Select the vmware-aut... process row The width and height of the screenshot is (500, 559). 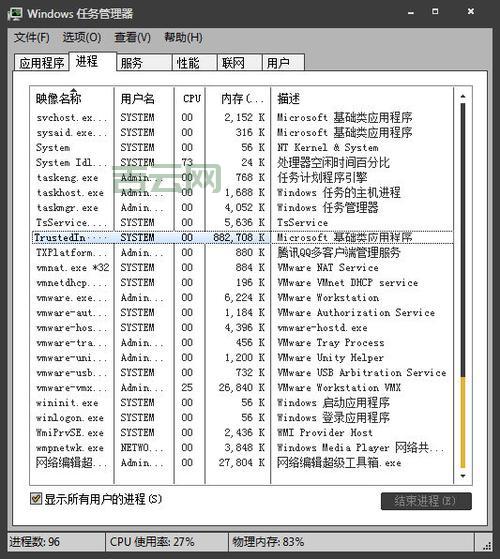coord(242,312)
